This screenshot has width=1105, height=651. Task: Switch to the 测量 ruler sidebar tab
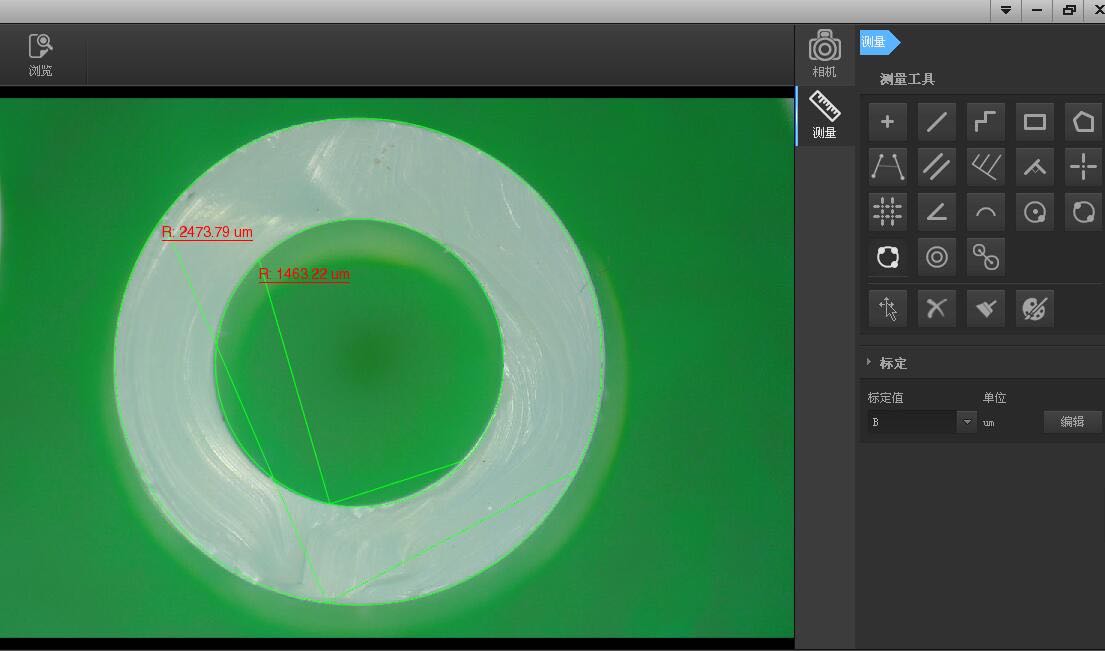pos(825,115)
